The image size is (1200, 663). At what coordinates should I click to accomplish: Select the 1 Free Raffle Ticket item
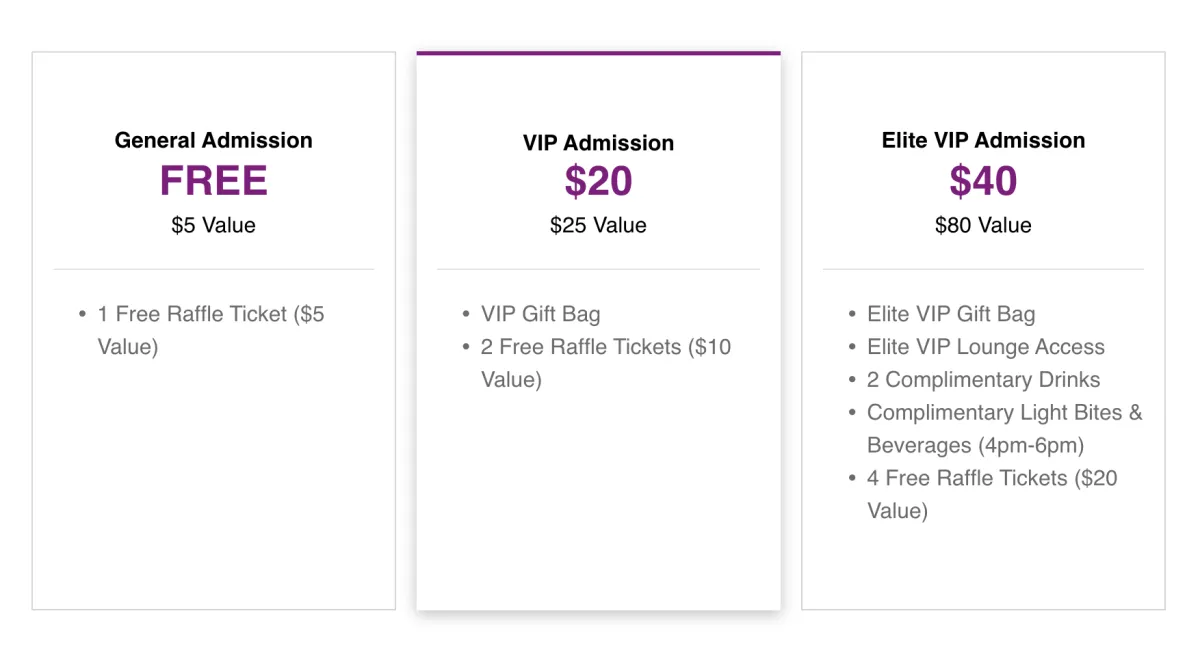click(211, 330)
